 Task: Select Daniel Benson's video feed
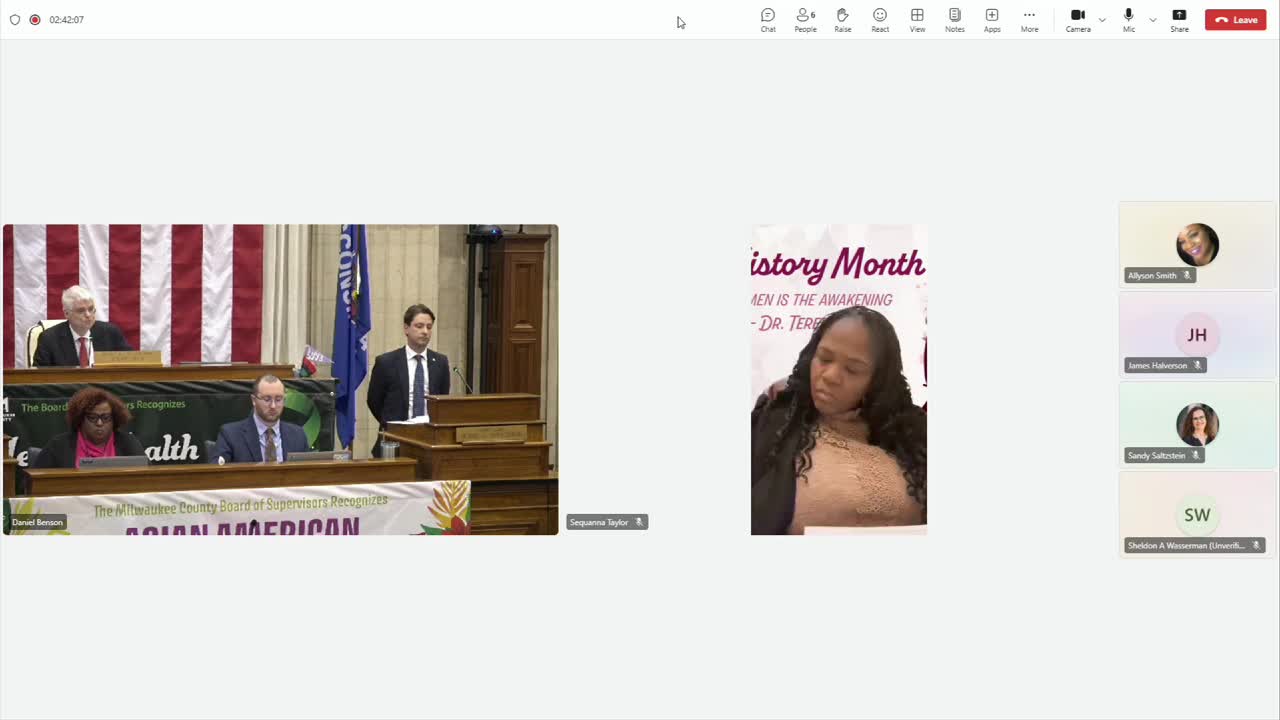[x=281, y=380]
